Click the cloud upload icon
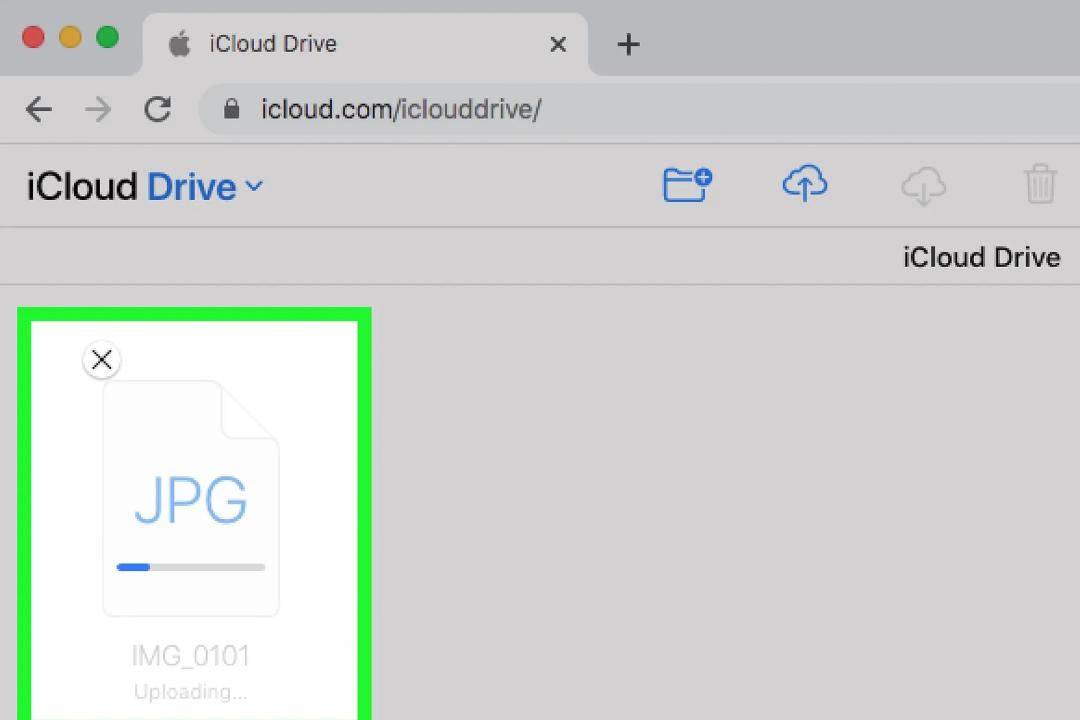Image resolution: width=1080 pixels, height=720 pixels. (x=804, y=183)
